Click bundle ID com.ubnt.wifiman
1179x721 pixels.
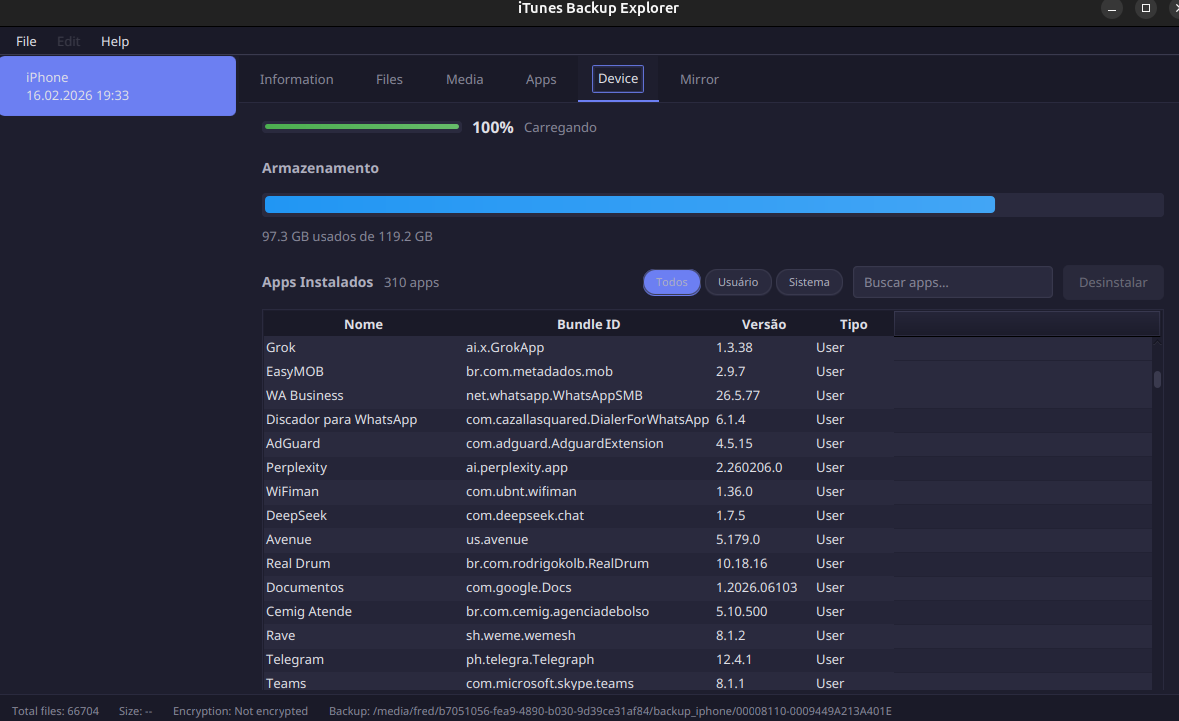pyautogui.click(x=521, y=492)
